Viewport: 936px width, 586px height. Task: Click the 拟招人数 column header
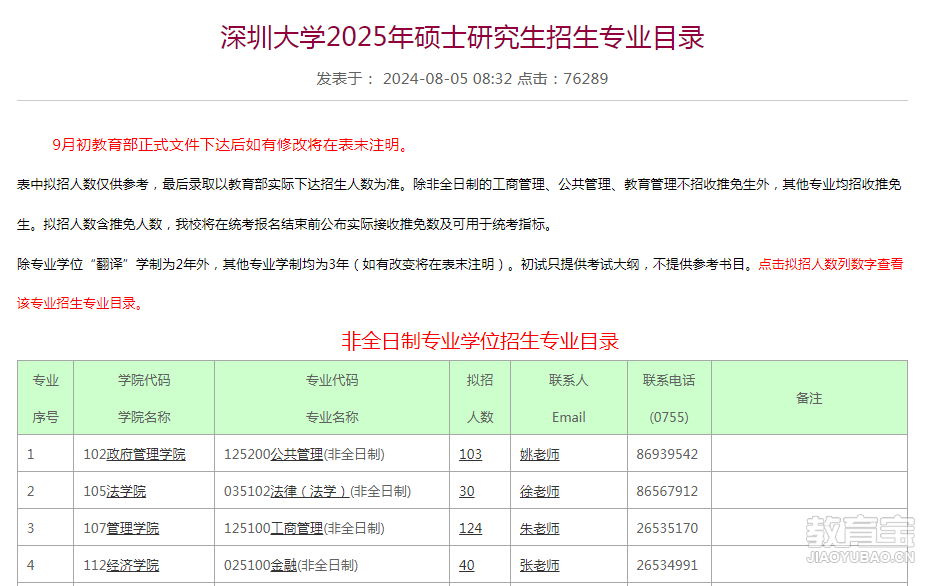(x=480, y=398)
